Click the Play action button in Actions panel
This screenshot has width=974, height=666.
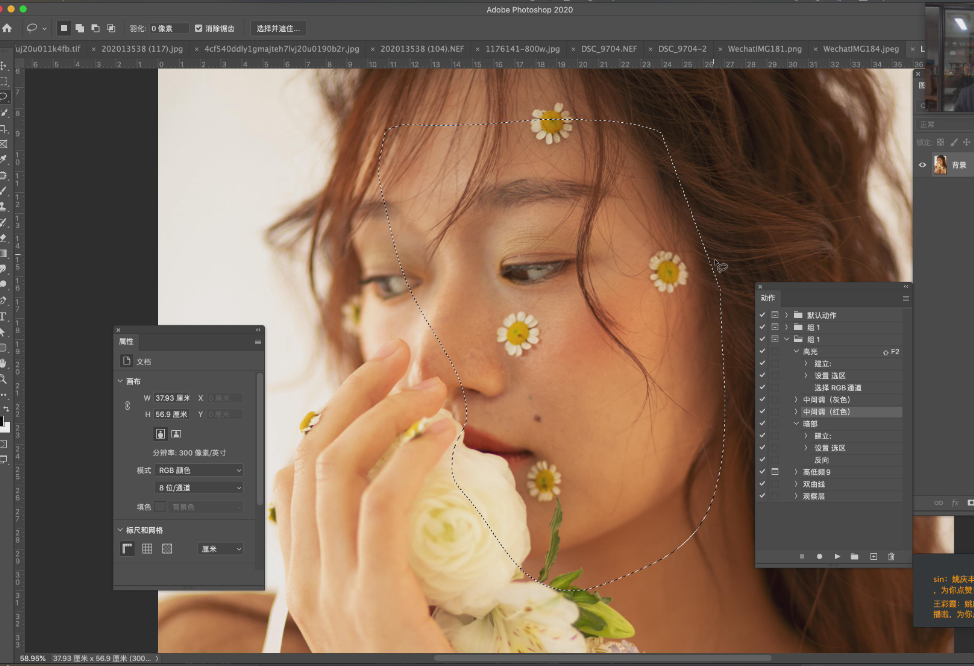[x=837, y=556]
